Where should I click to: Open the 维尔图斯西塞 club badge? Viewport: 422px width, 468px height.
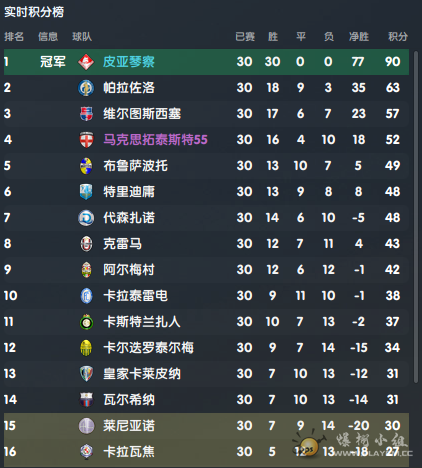click(x=86, y=114)
